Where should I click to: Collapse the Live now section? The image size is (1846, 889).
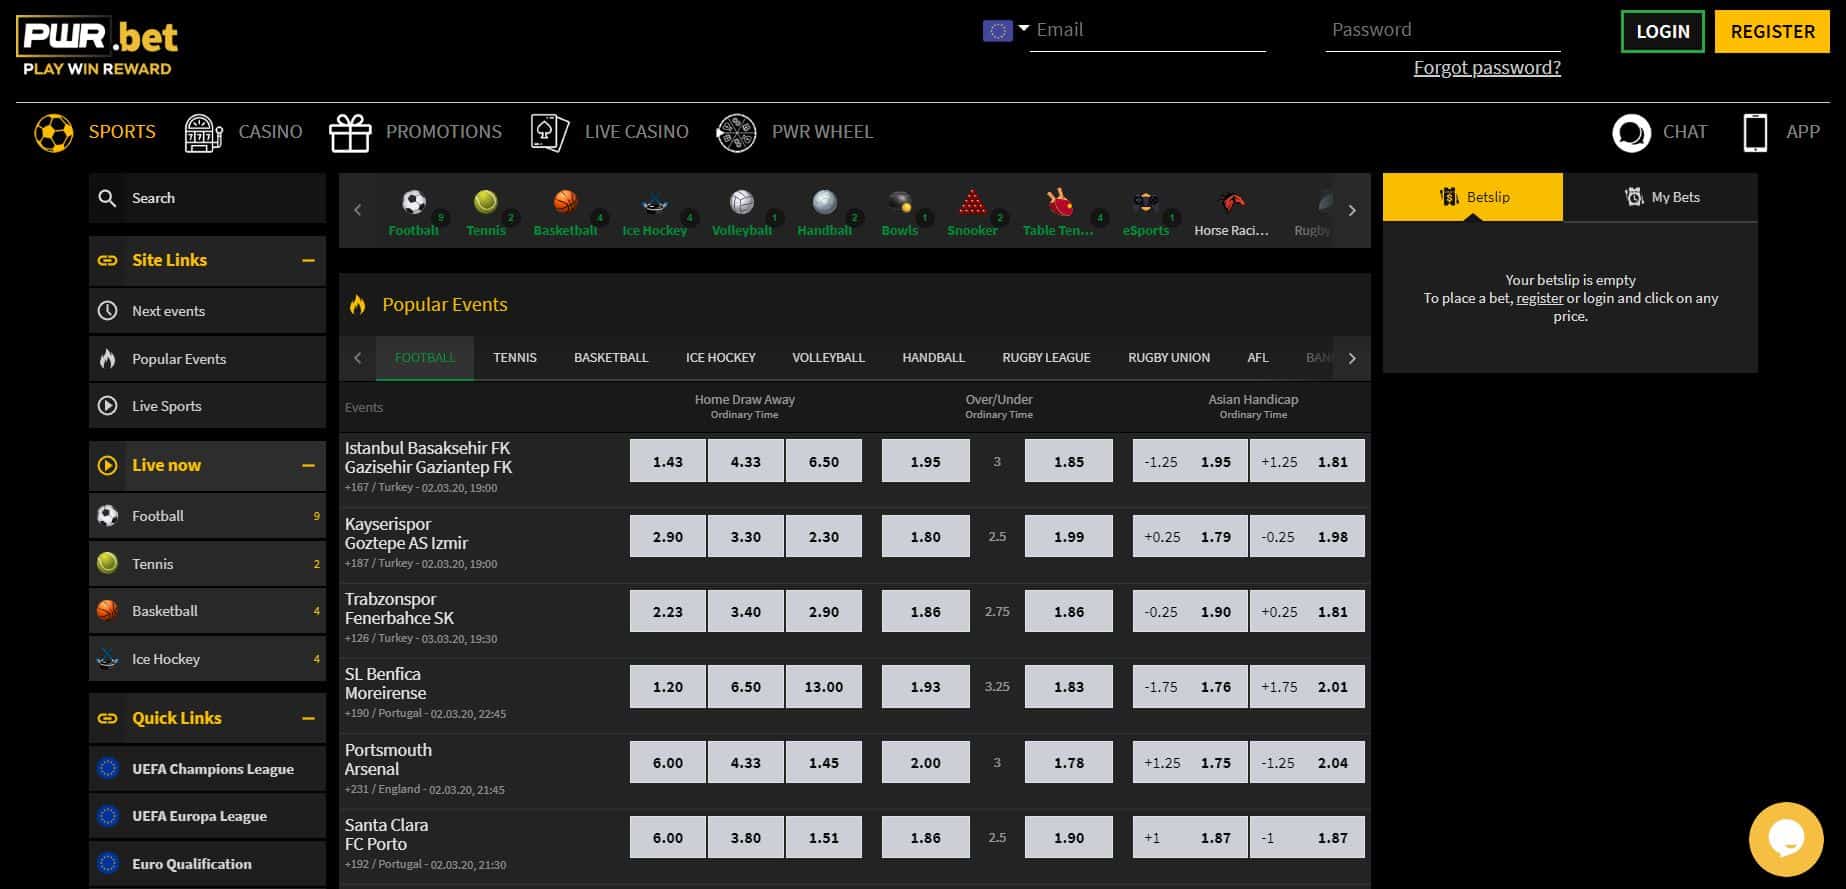click(x=308, y=465)
